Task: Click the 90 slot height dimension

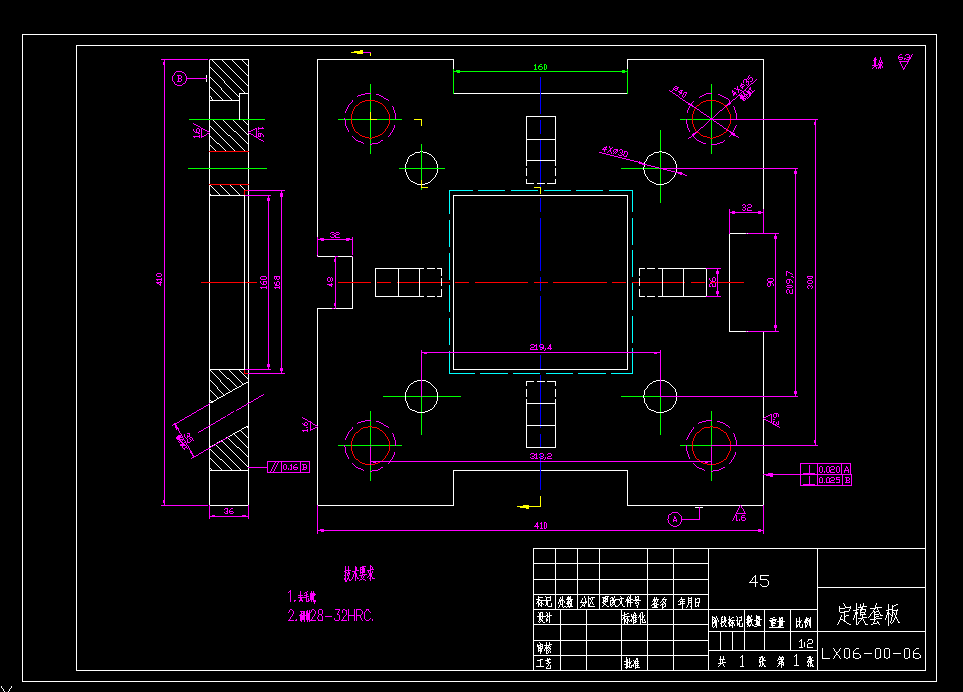Action: 770,282
